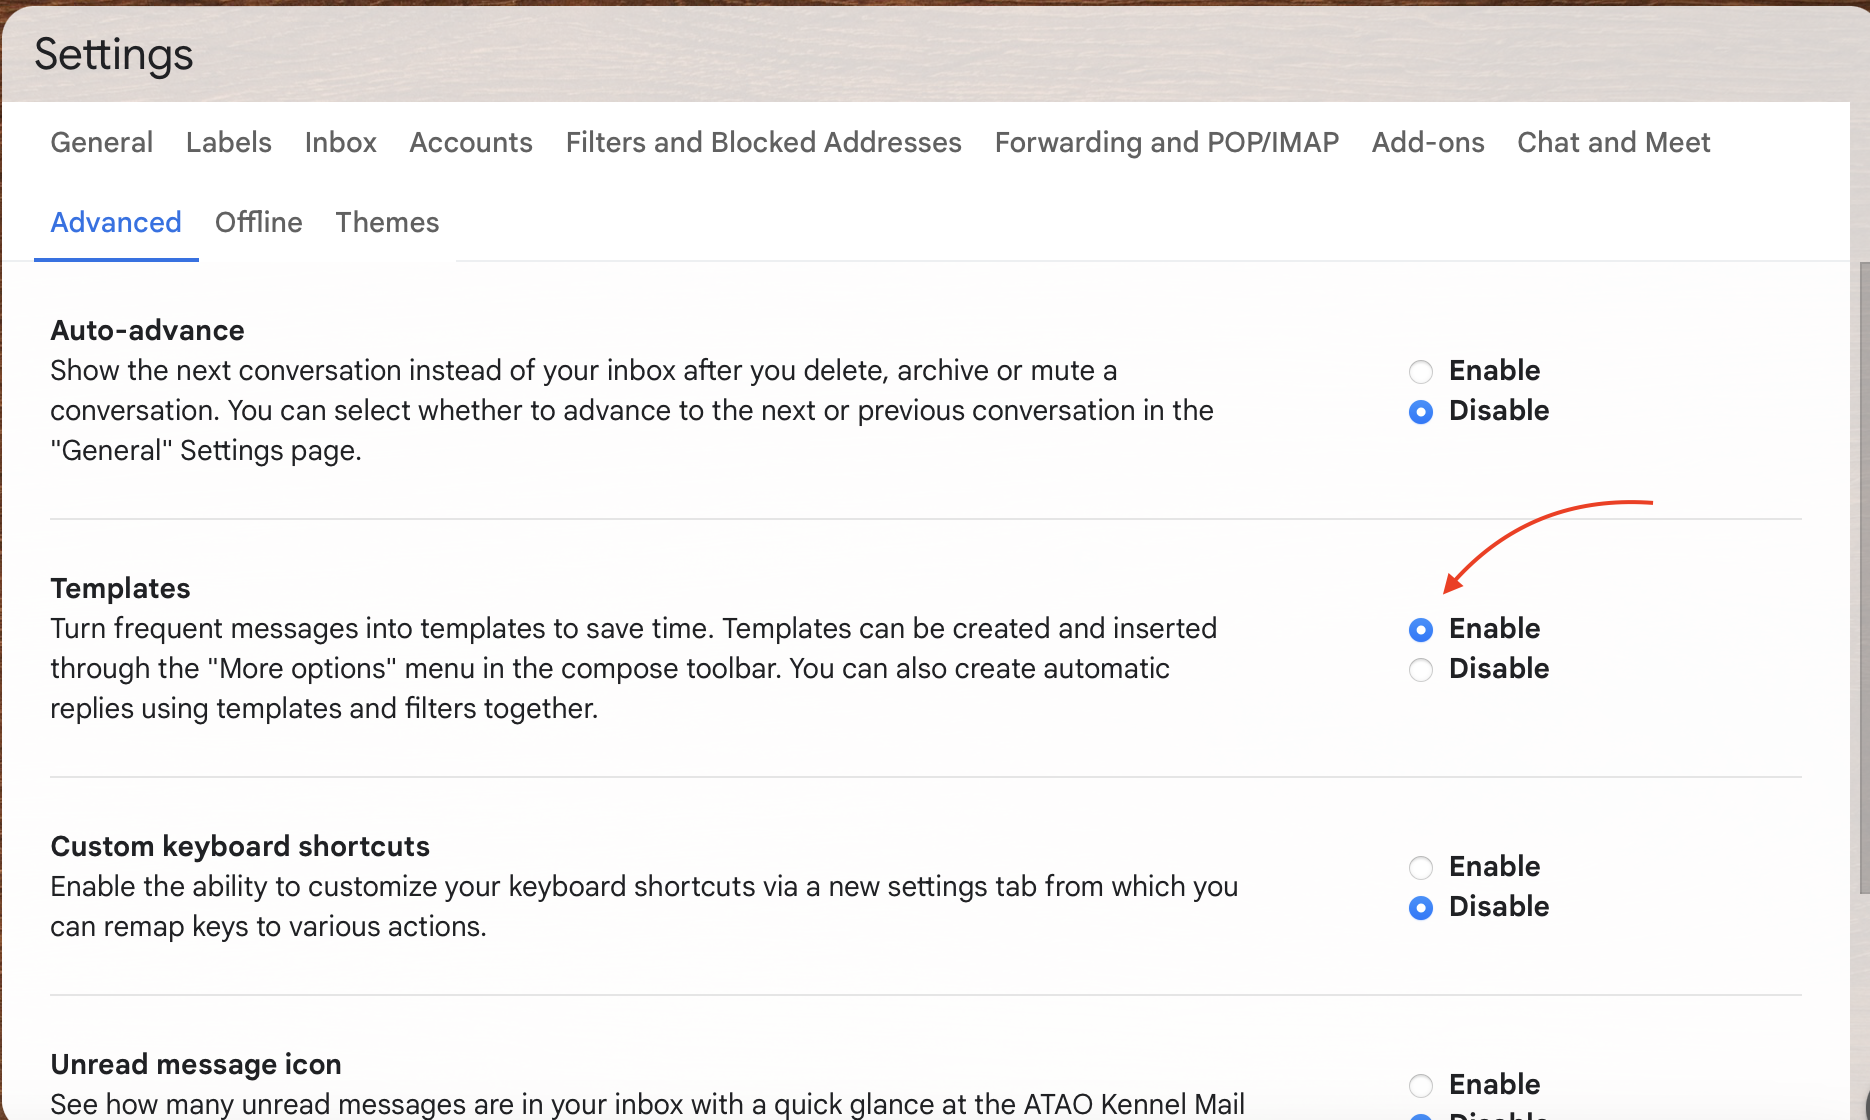Enable Custom keyboard shortcuts
The height and width of the screenshot is (1120, 1870).
coord(1421,868)
